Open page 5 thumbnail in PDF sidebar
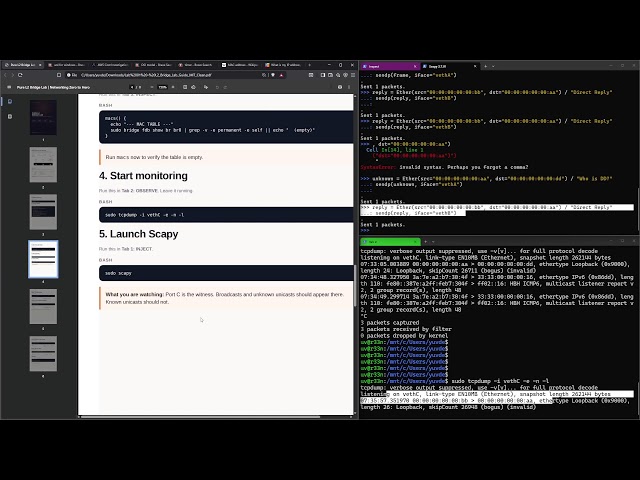Viewport: 640px width, 480px height. click(43, 307)
